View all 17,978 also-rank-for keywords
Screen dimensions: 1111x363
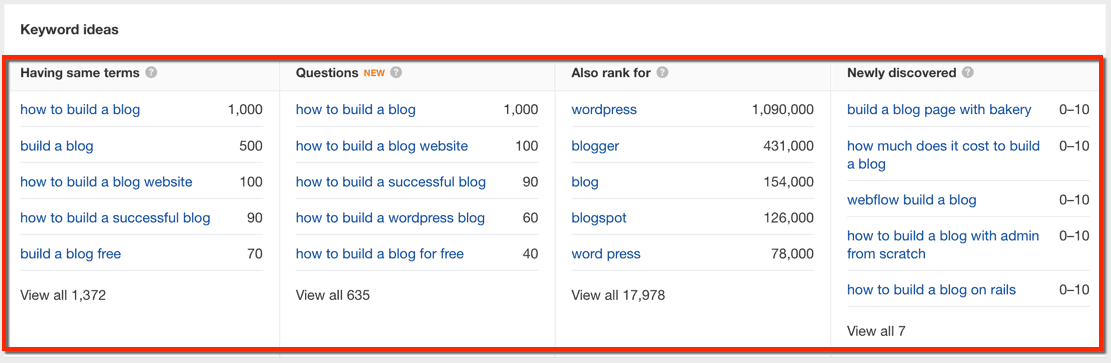[618, 295]
